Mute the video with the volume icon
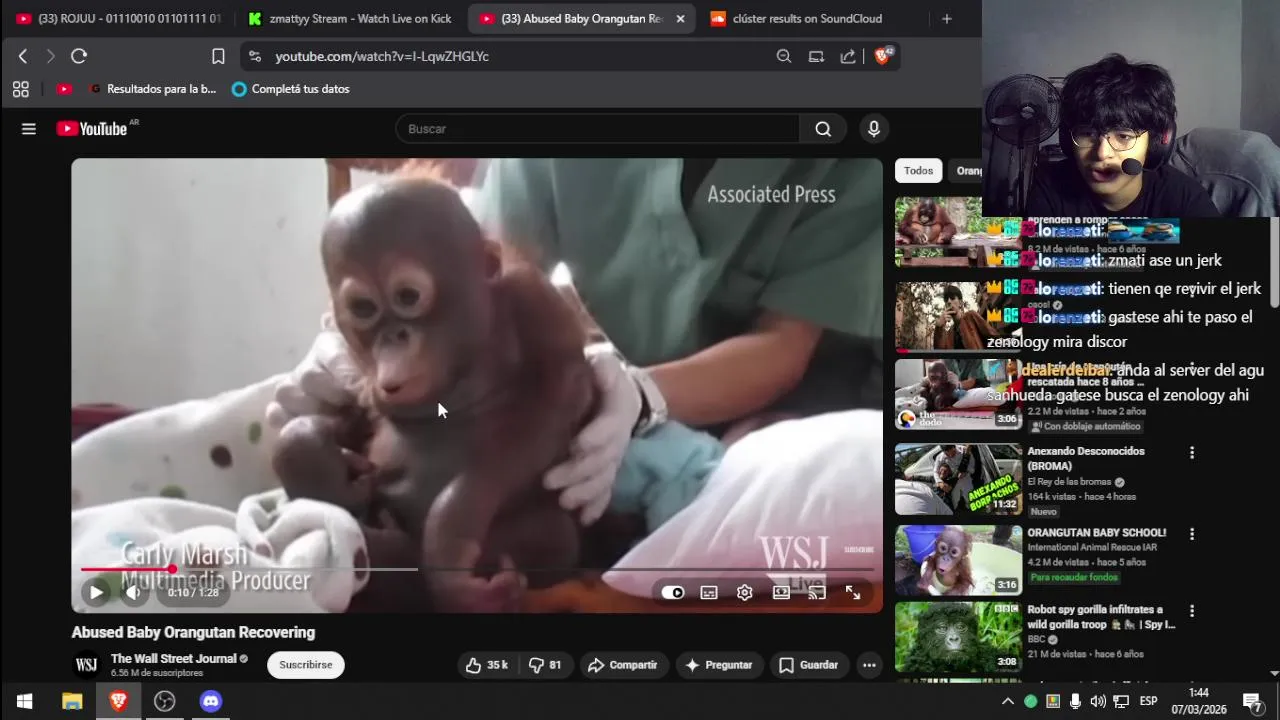The image size is (1280, 720). (133, 592)
